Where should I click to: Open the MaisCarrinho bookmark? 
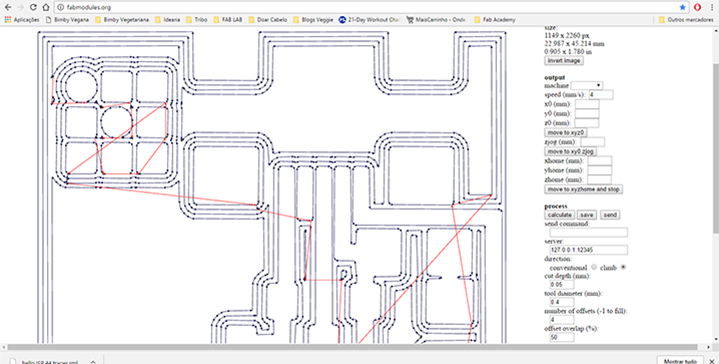(x=436, y=20)
